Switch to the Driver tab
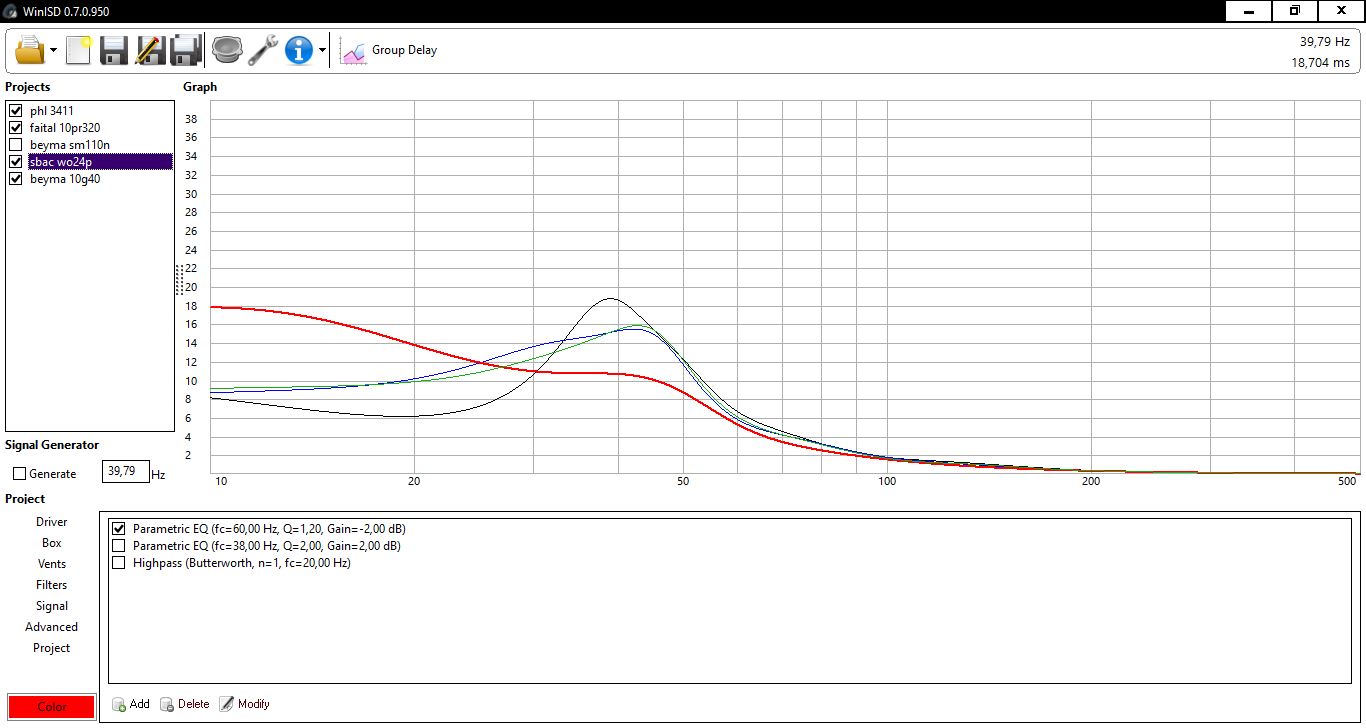1366x728 pixels. 52,522
